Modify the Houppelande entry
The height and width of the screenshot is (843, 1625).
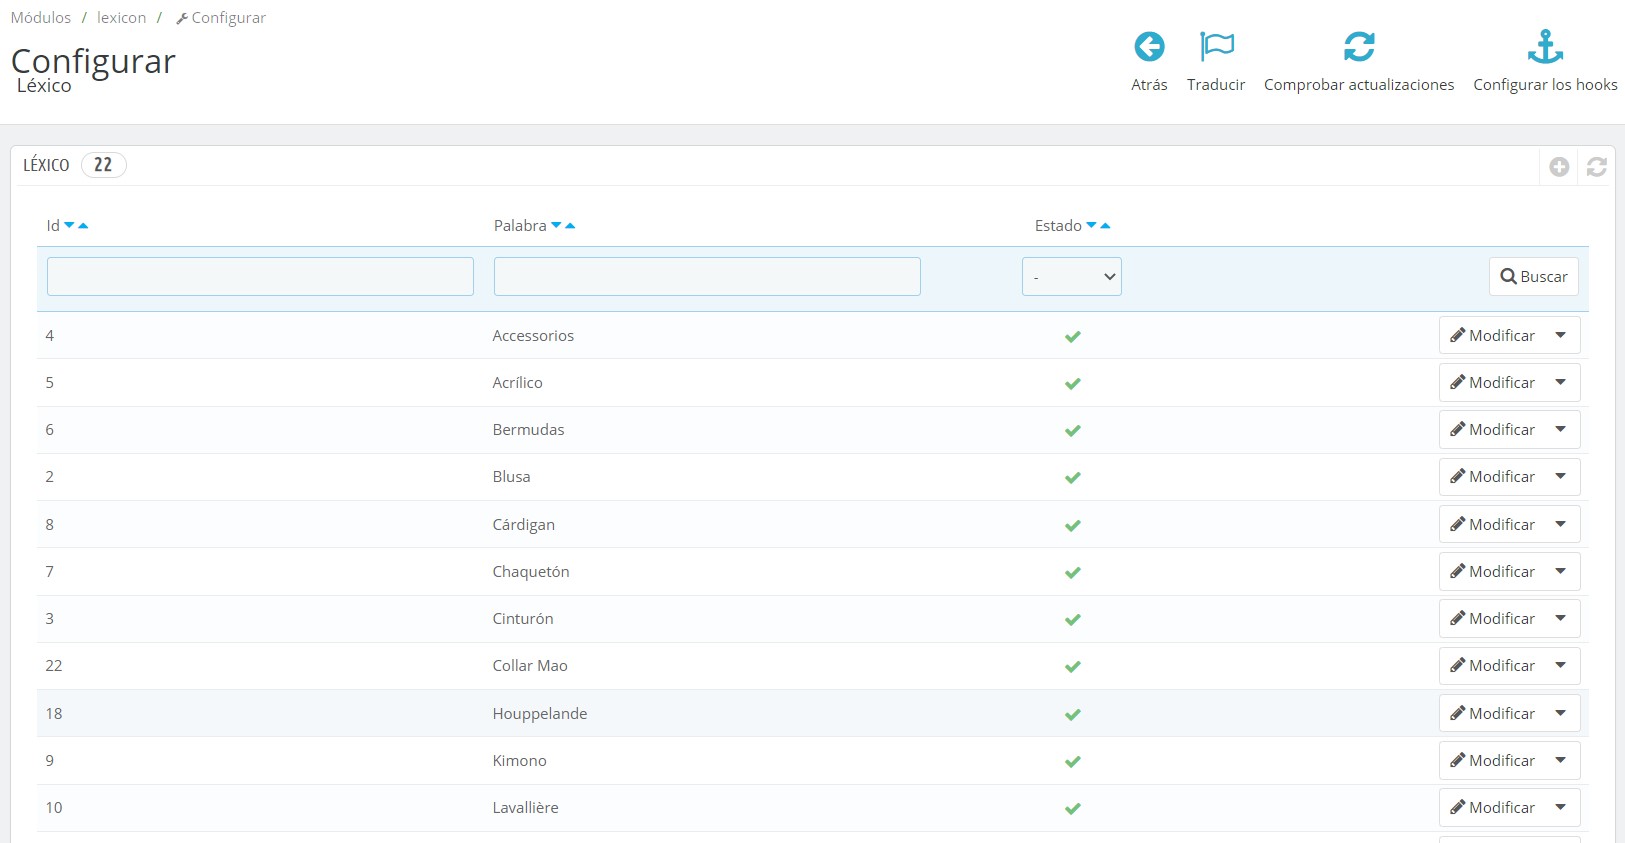pos(1492,713)
